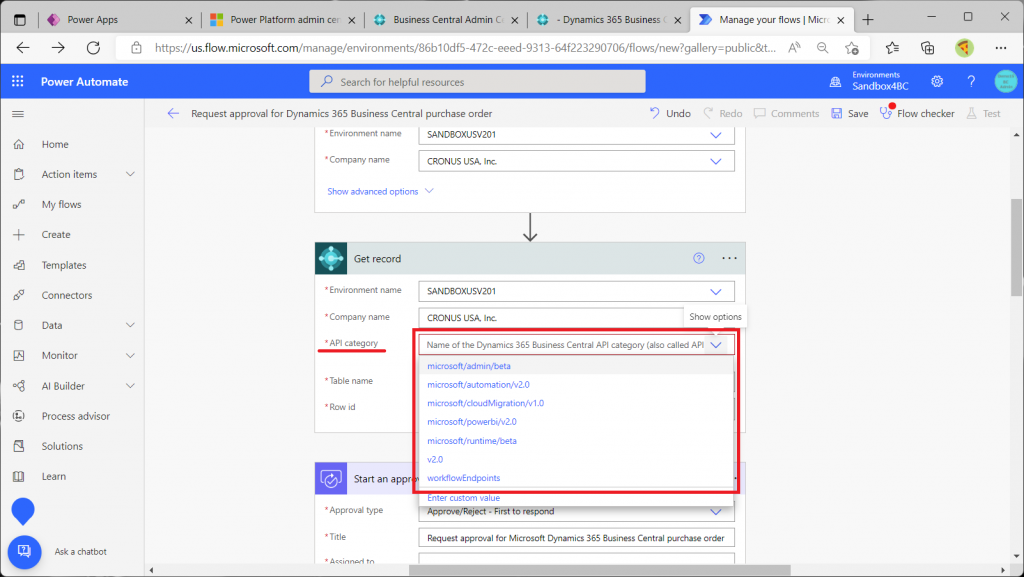Click the horizontal scrollbar thumb
The image size is (1024, 577).
[x=600, y=570]
